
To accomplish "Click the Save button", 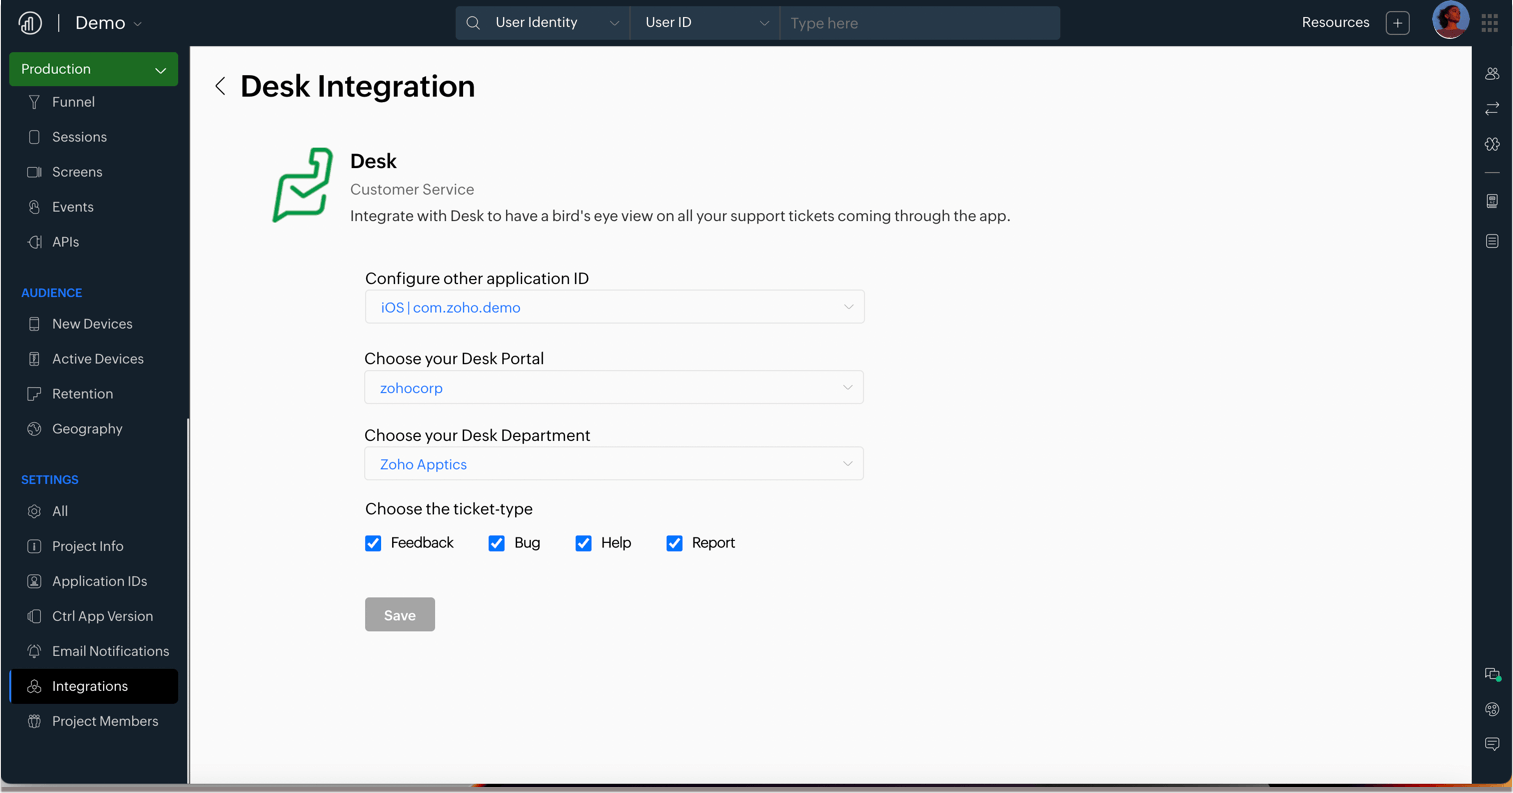I will (399, 615).
